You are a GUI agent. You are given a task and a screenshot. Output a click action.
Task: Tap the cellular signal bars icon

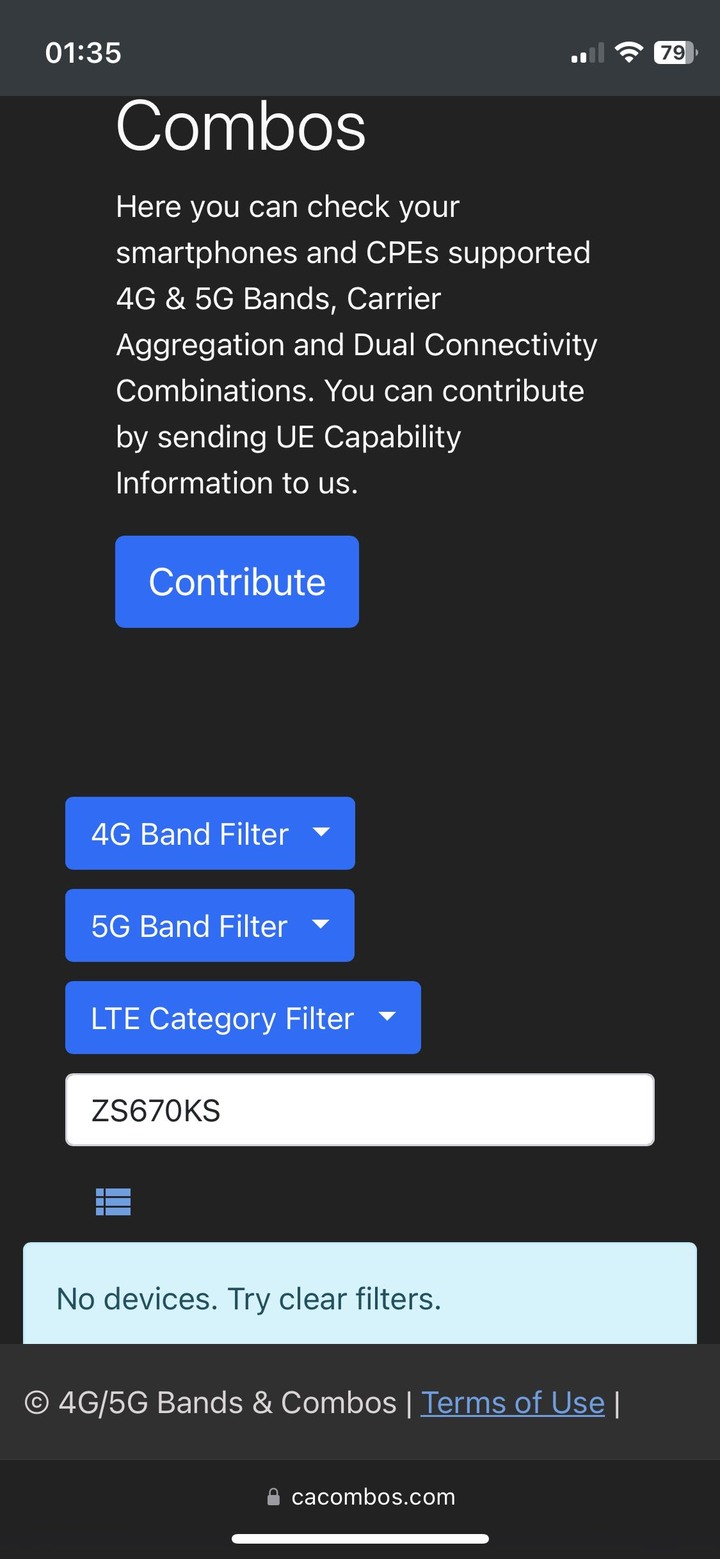(x=587, y=54)
